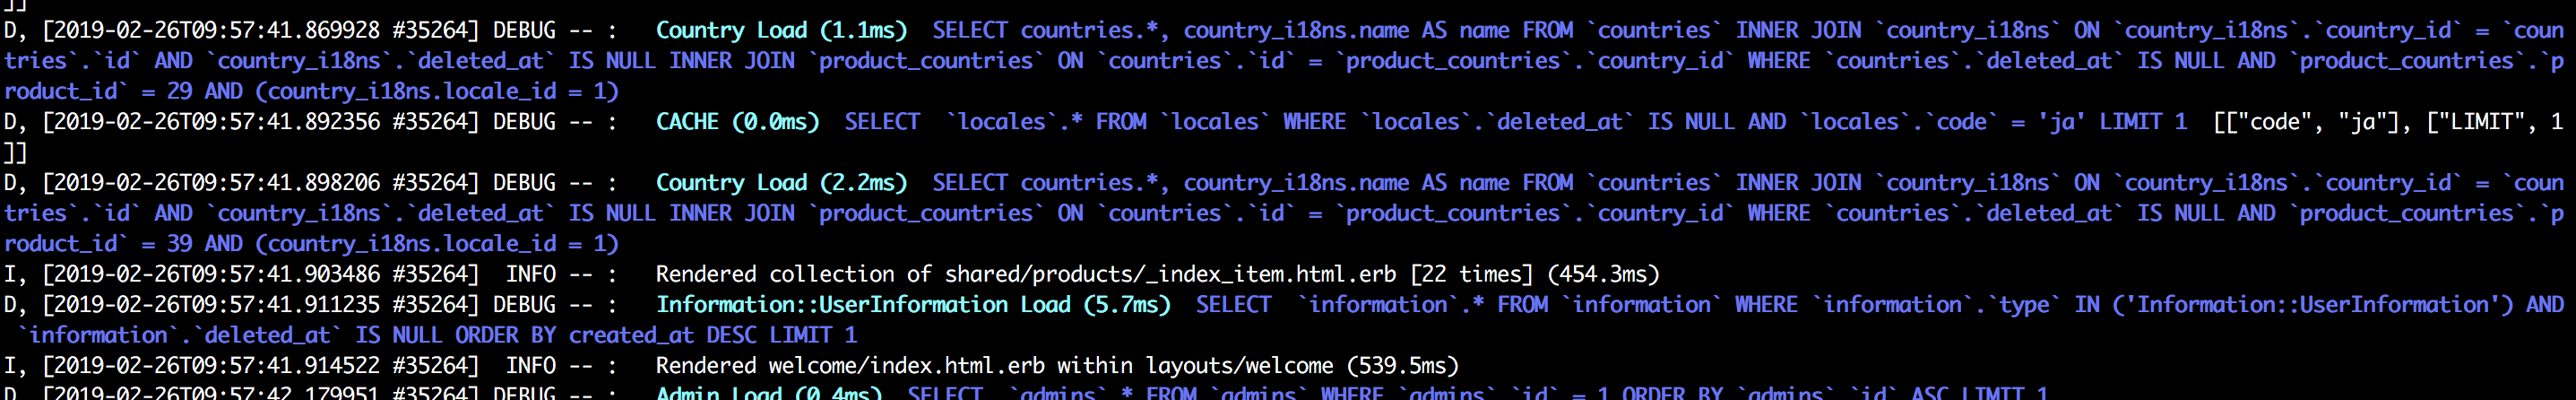Select 'product_id` = 29' condition text
This screenshot has height=400, width=2576.
point(98,92)
